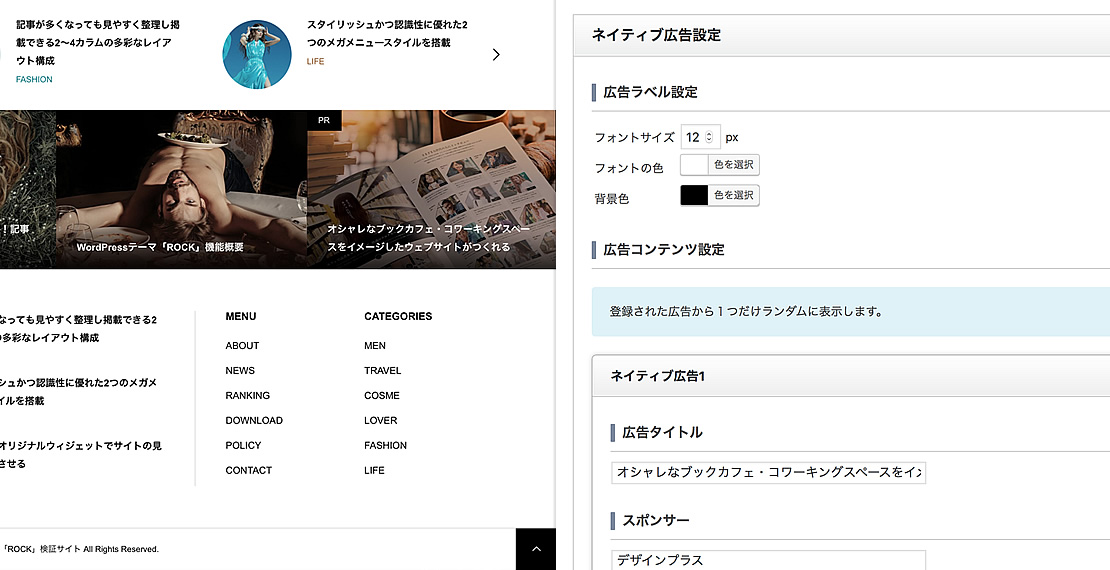Viewport: 1110px width, 570px height.
Task: Open the CONTACT footer link
Action: [248, 470]
